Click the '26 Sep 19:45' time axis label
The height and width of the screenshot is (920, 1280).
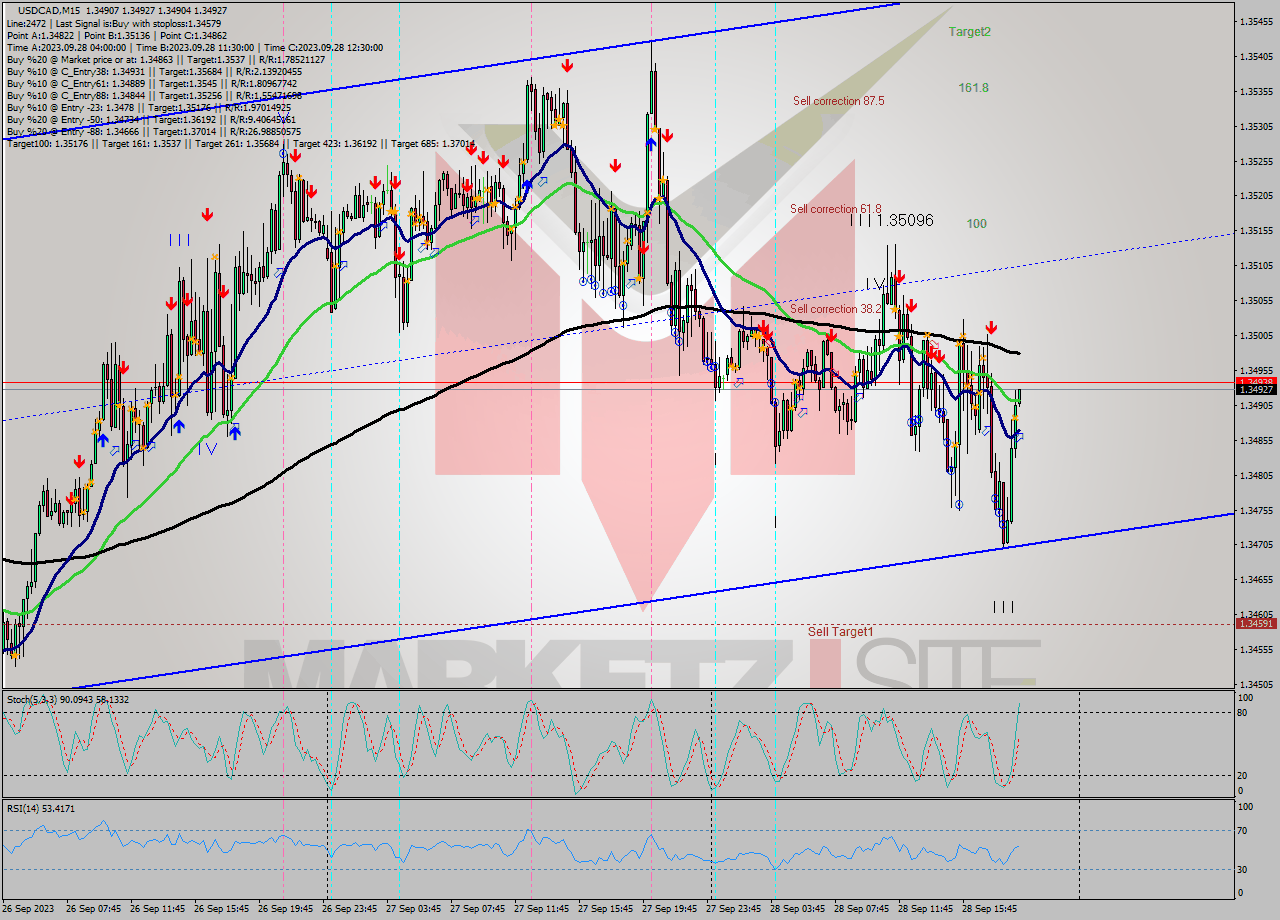286,909
